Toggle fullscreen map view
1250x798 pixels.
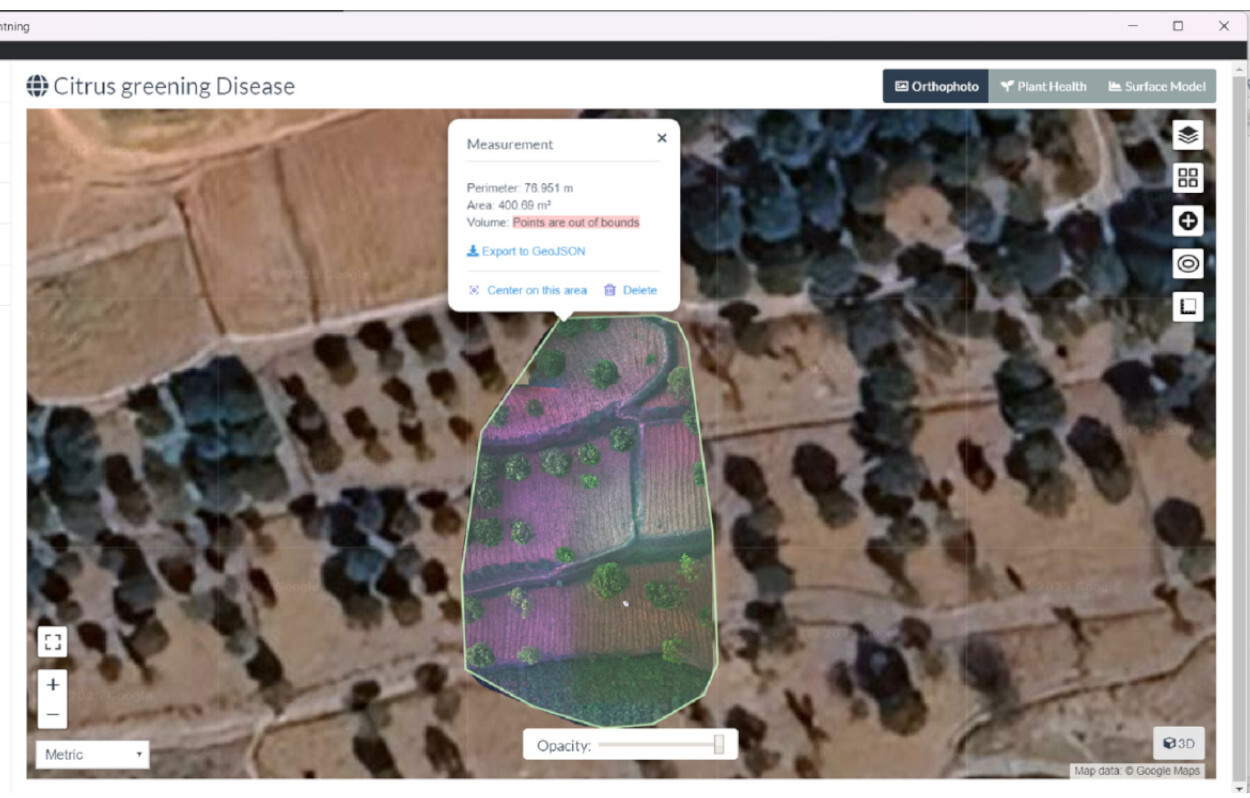[53, 641]
